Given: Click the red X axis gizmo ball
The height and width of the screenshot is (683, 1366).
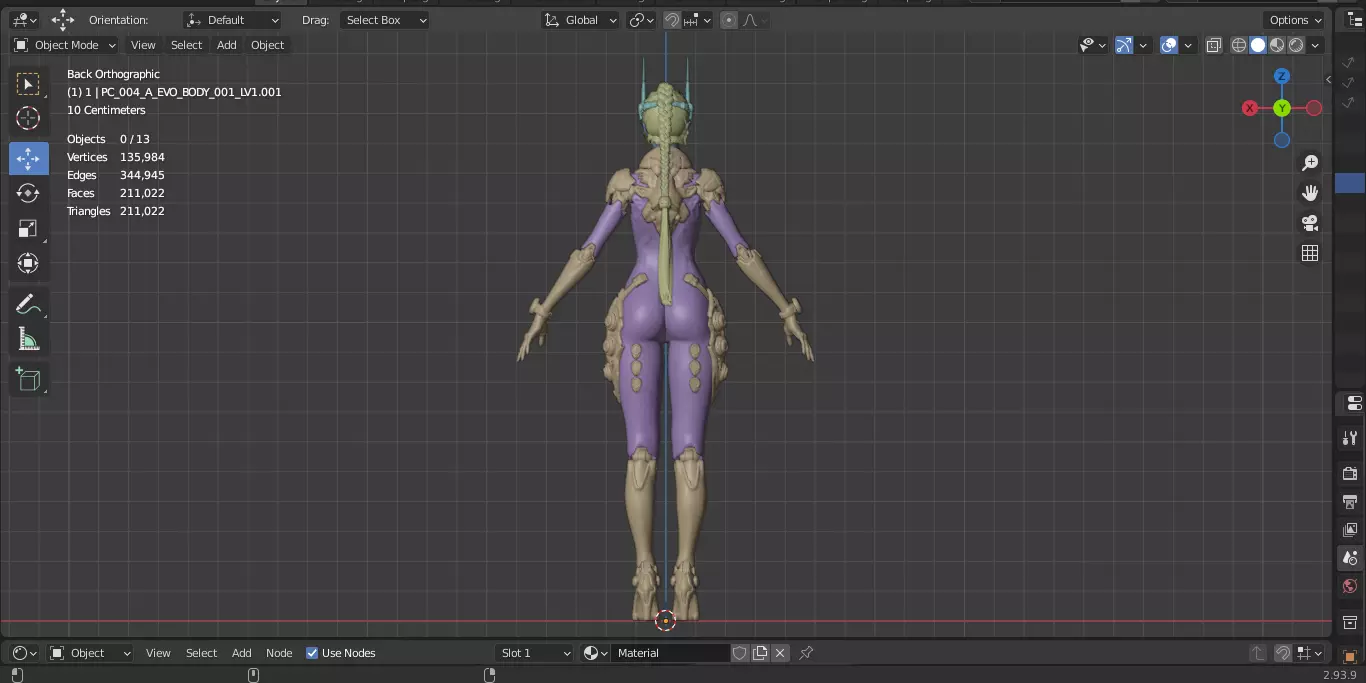Looking at the screenshot, I should point(1250,108).
